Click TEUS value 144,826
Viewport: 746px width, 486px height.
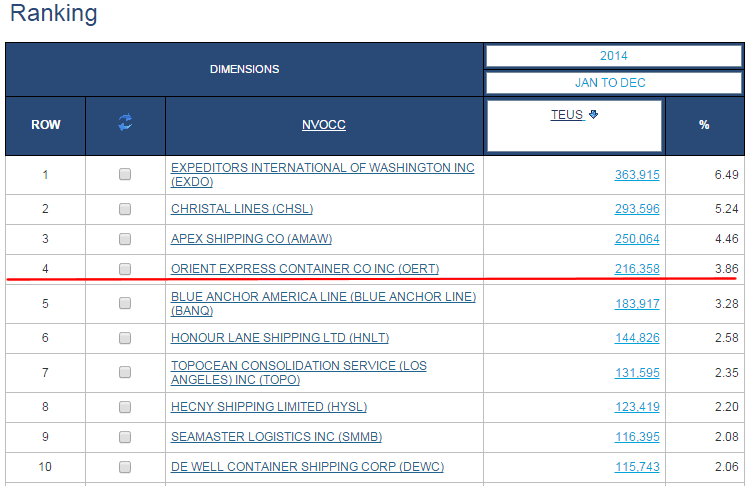click(x=637, y=338)
